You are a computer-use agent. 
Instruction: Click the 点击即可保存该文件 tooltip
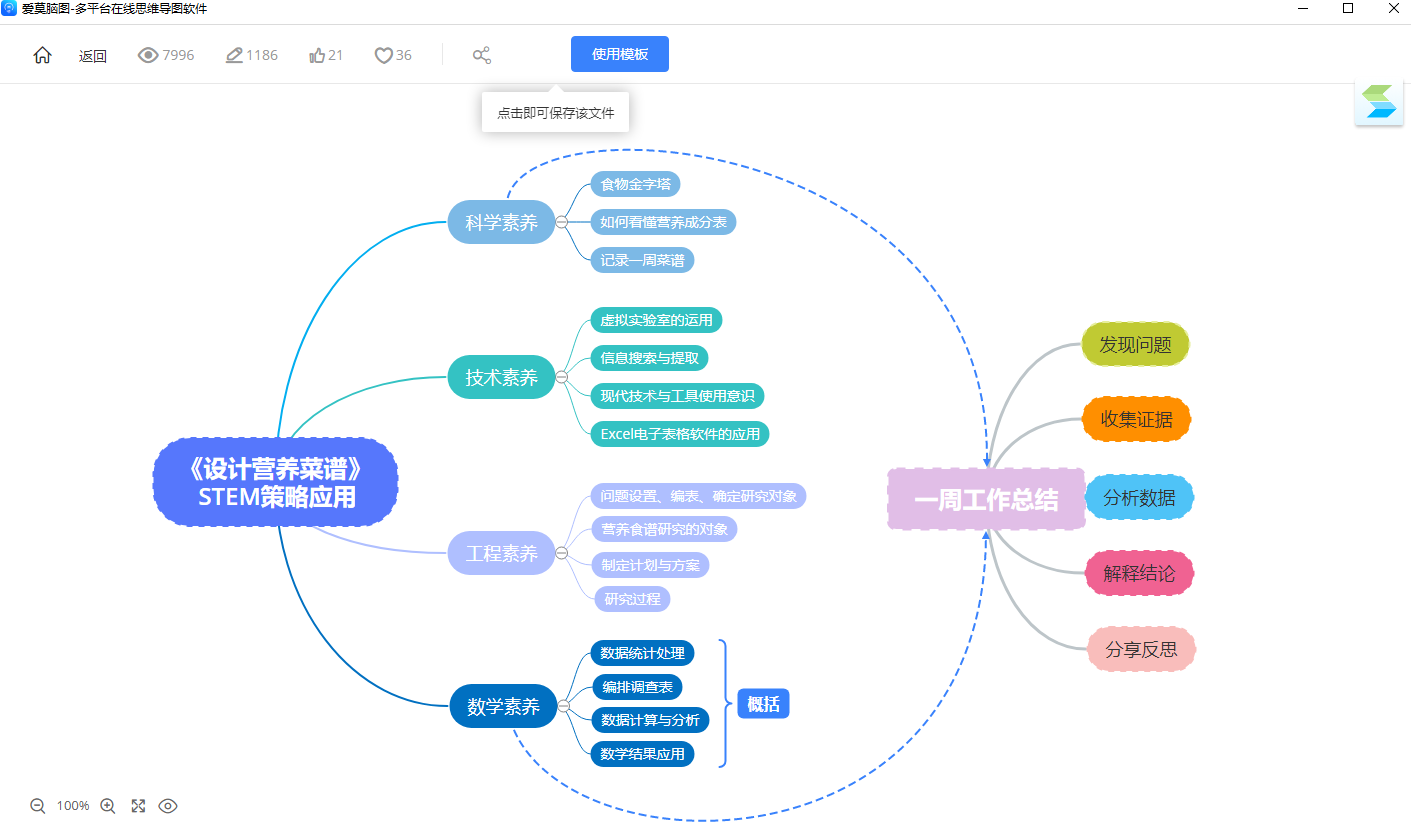tap(556, 113)
